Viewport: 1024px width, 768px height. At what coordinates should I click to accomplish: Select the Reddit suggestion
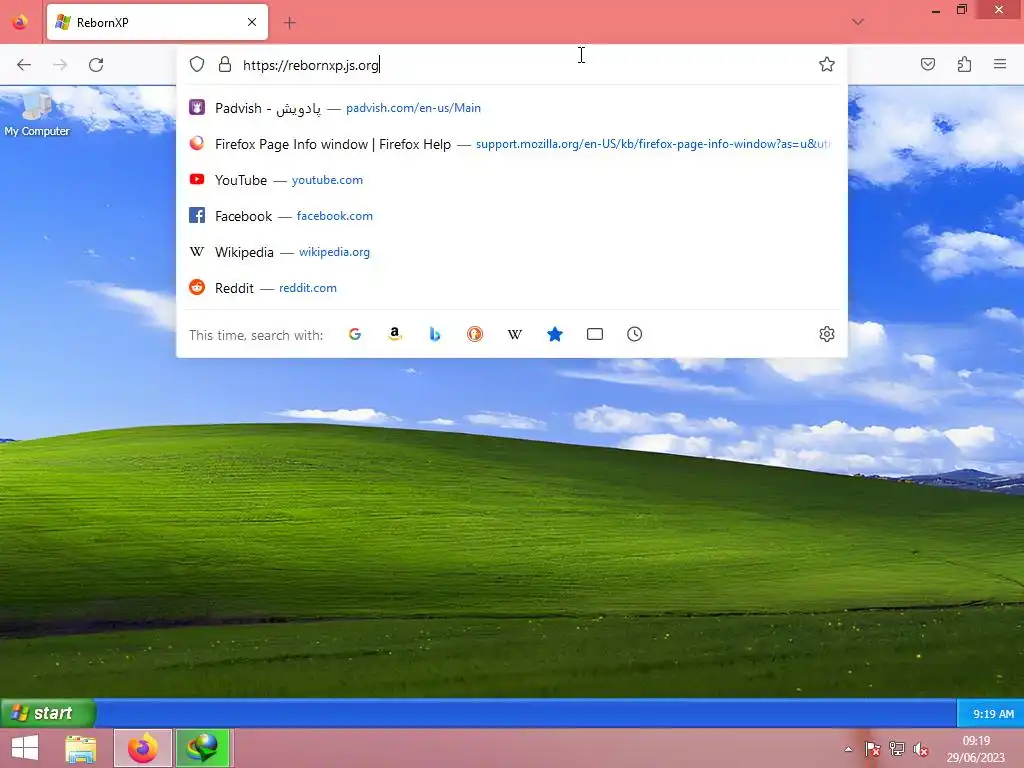point(512,287)
